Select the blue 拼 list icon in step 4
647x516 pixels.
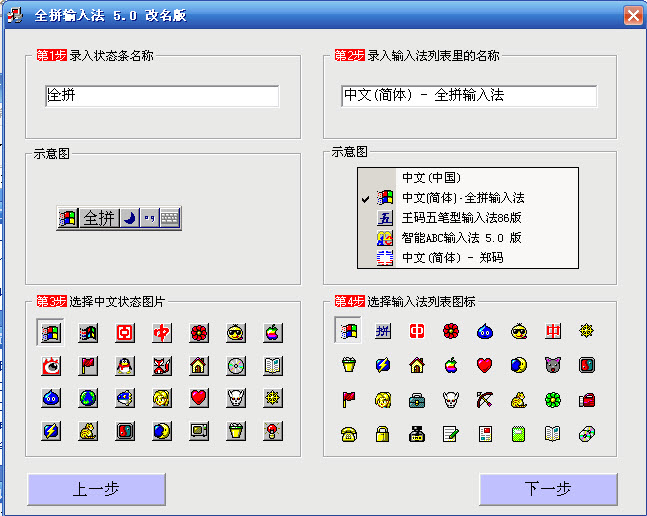click(383, 331)
